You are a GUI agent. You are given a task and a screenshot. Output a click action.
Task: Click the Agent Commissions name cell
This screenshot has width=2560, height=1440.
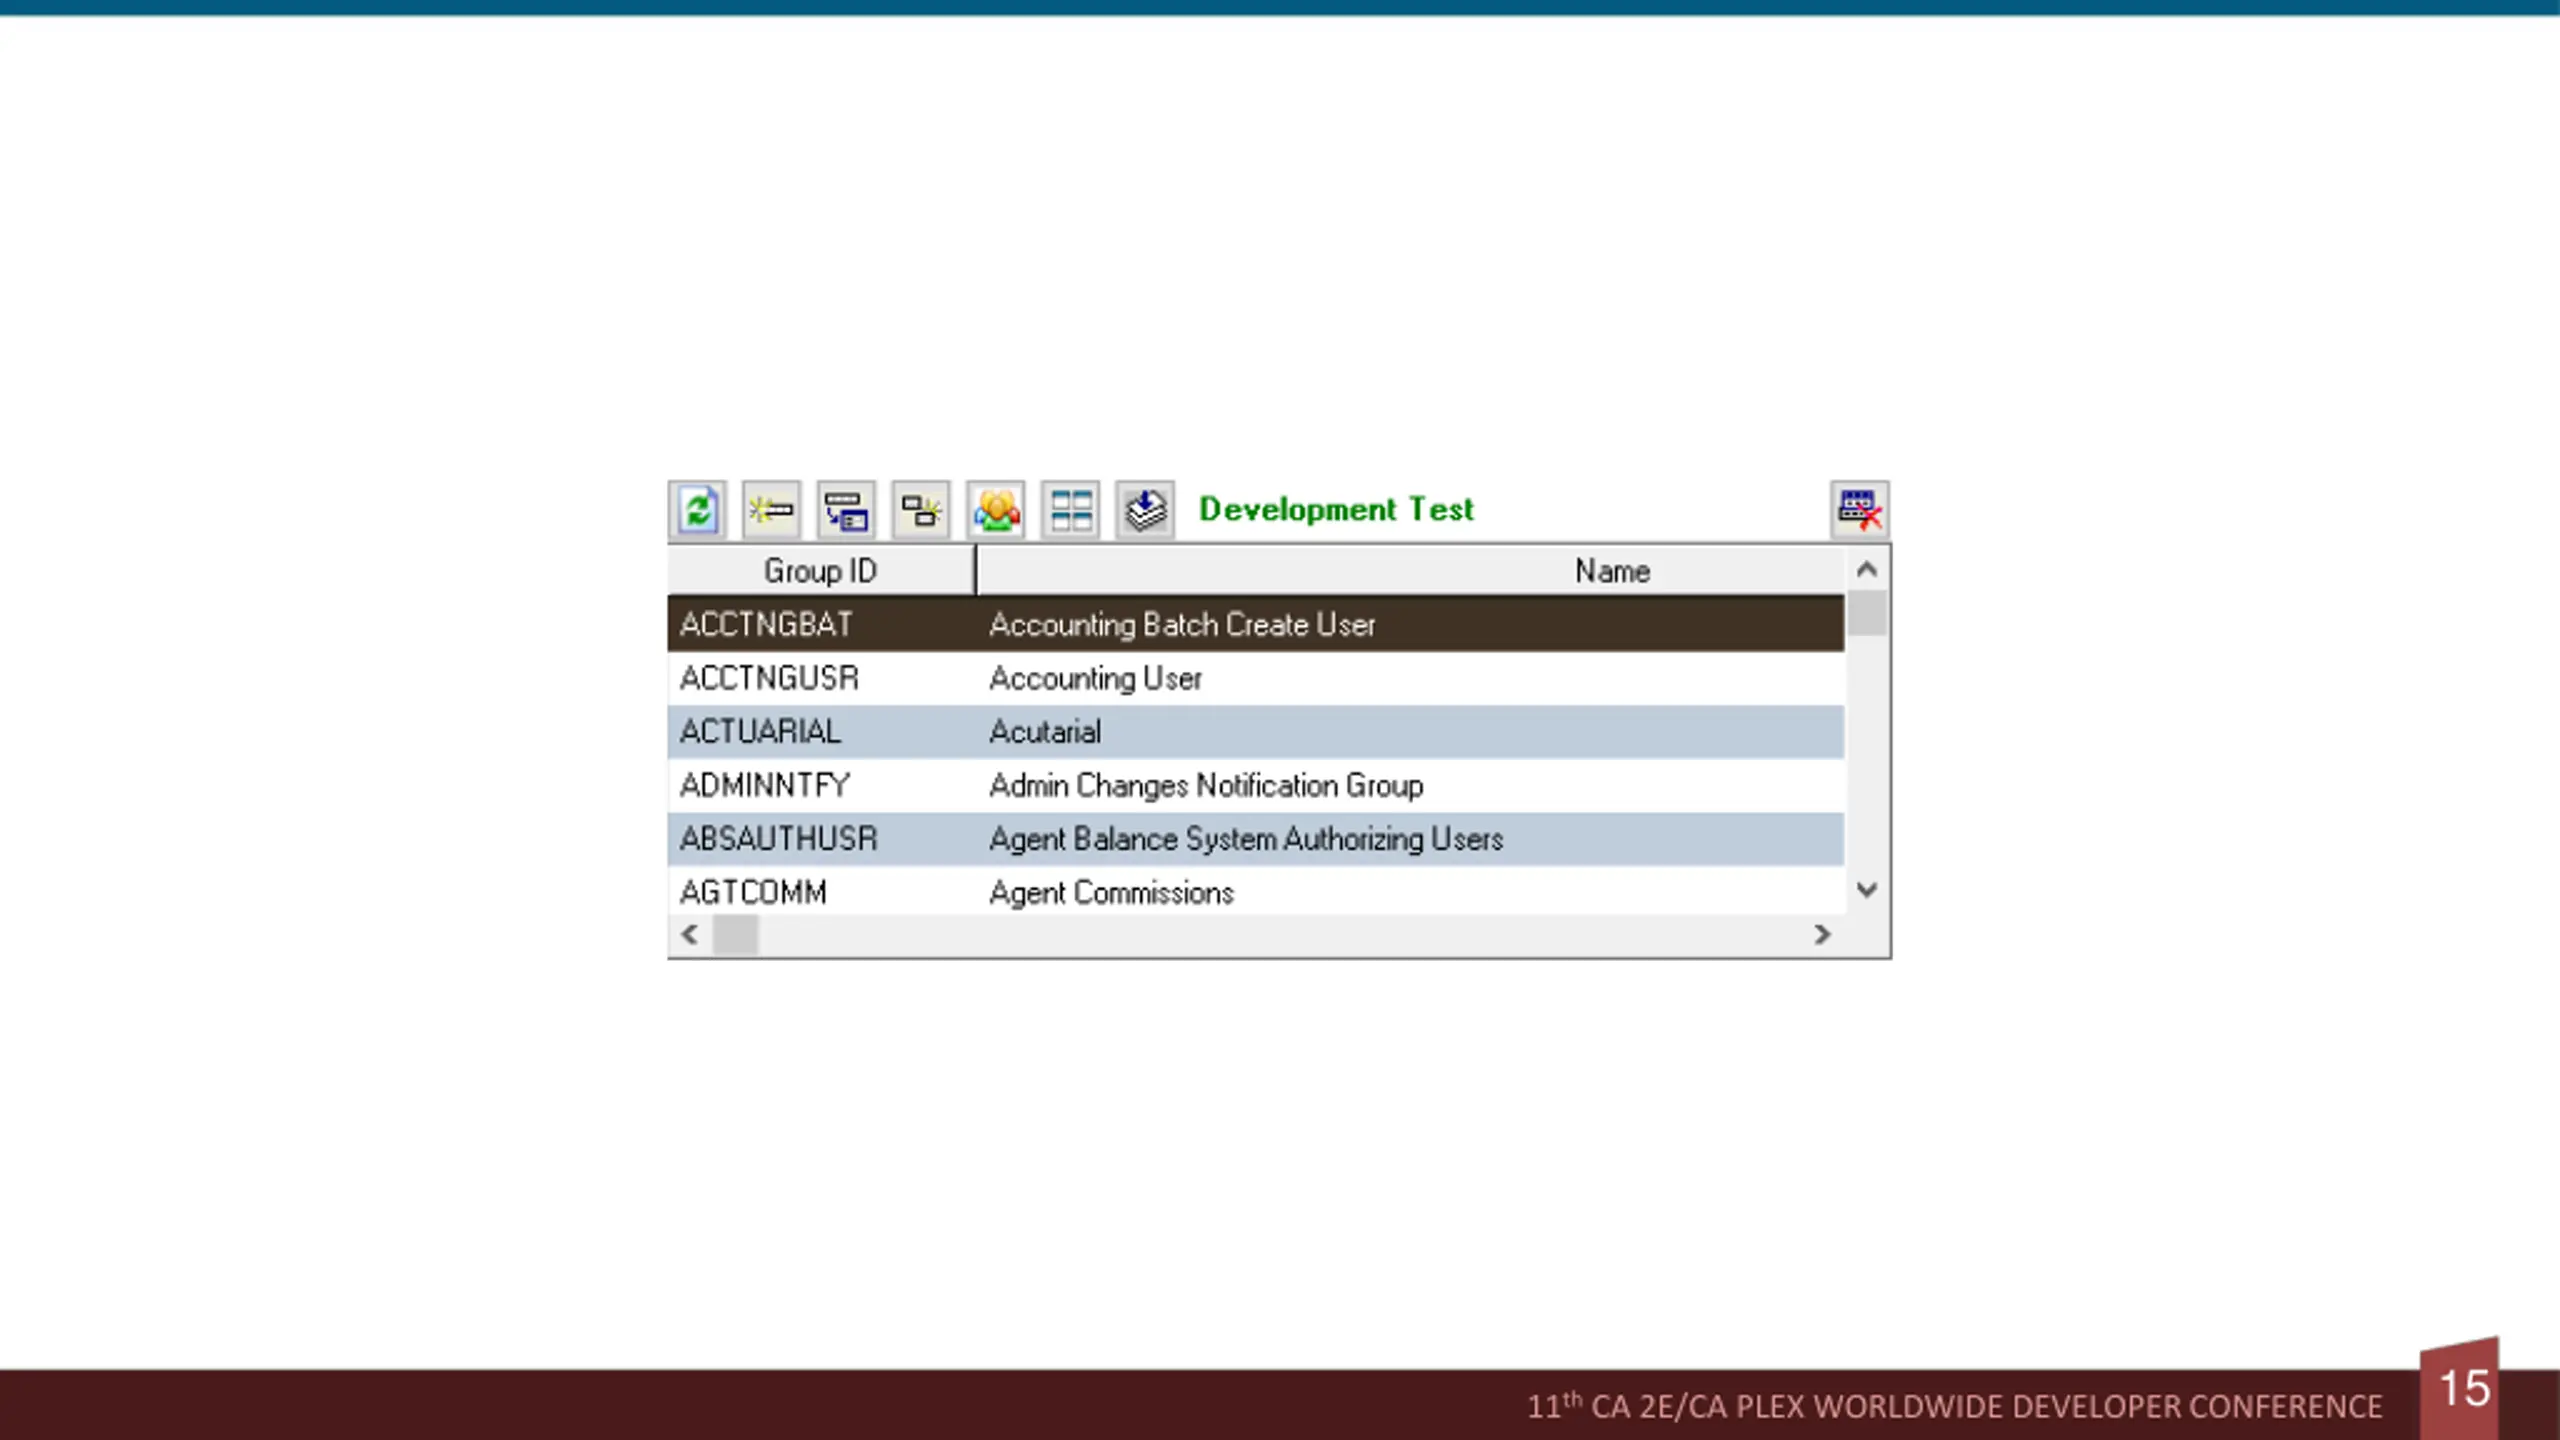(x=1411, y=891)
